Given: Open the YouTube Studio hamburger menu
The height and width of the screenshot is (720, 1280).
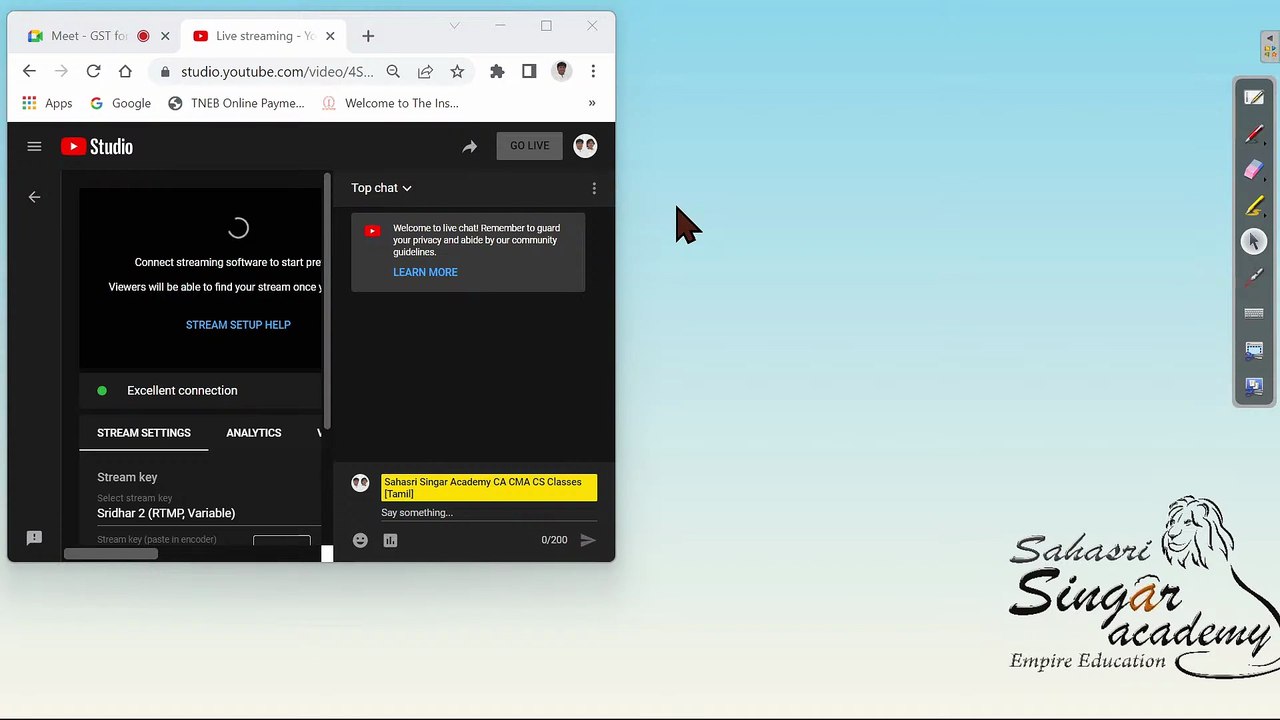Looking at the screenshot, I should 34,146.
